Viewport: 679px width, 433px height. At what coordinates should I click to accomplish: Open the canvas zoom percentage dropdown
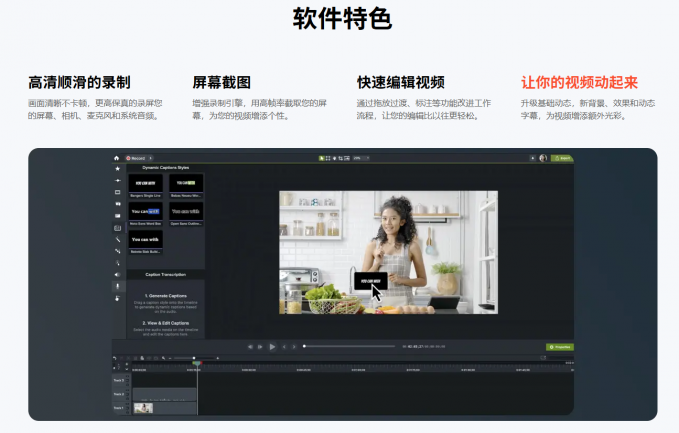point(361,158)
